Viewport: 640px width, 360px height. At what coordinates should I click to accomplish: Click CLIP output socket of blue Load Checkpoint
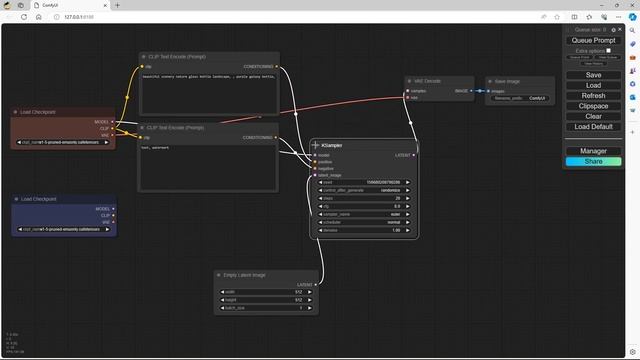(113, 215)
